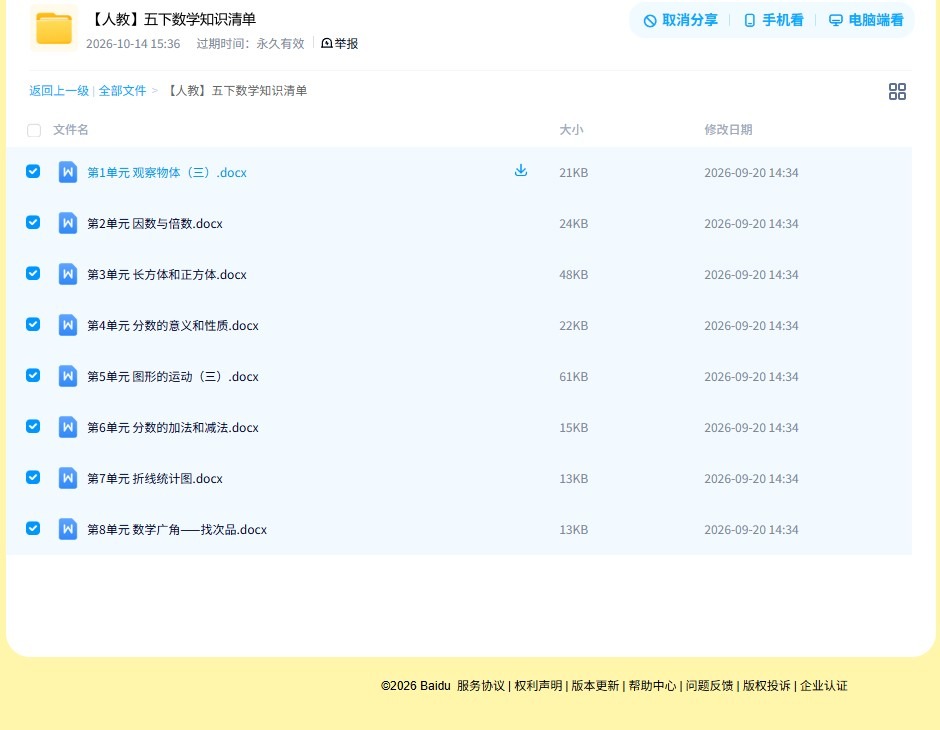
Task: Open 权利声明 footer link
Action: click(x=538, y=686)
